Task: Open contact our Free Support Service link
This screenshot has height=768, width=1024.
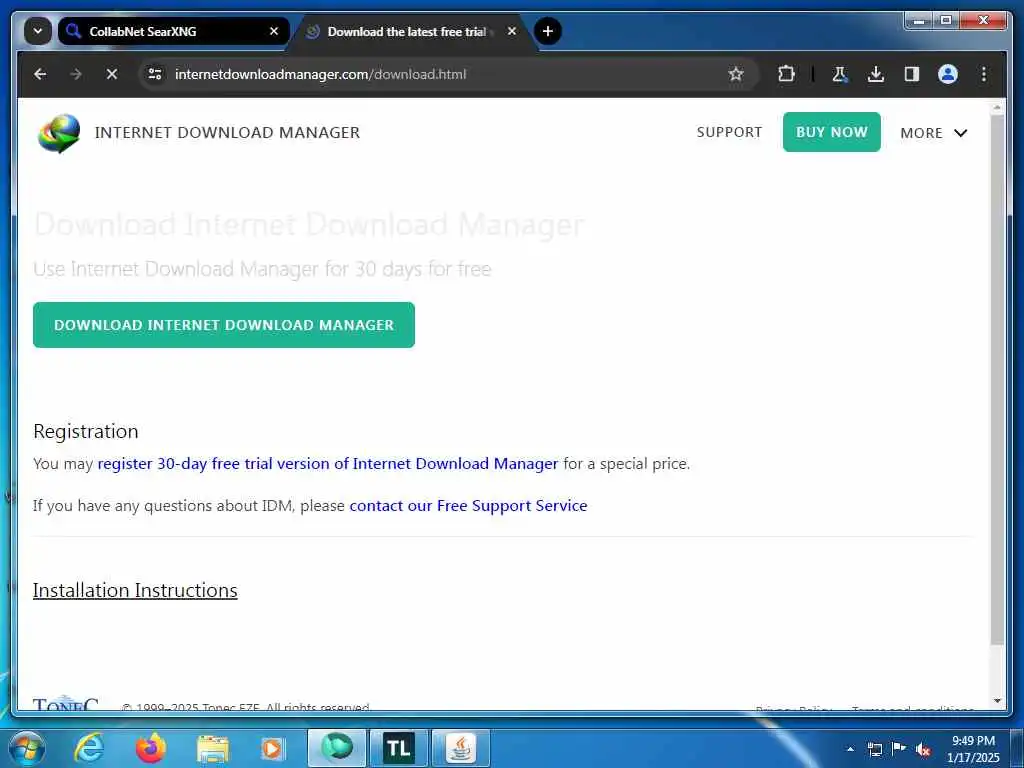Action: click(468, 505)
